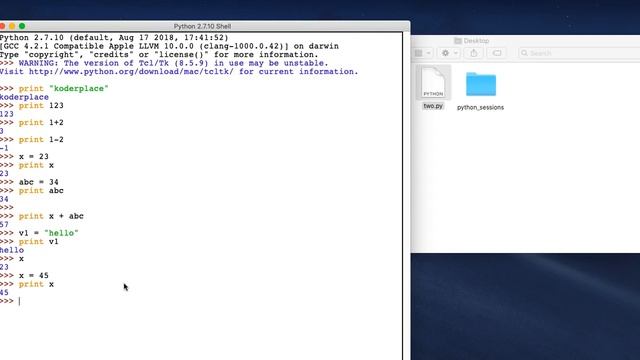Expand the Action menu arrow beside the gear
Screen dimensions: 640x360
pyautogui.click(x=456, y=53)
